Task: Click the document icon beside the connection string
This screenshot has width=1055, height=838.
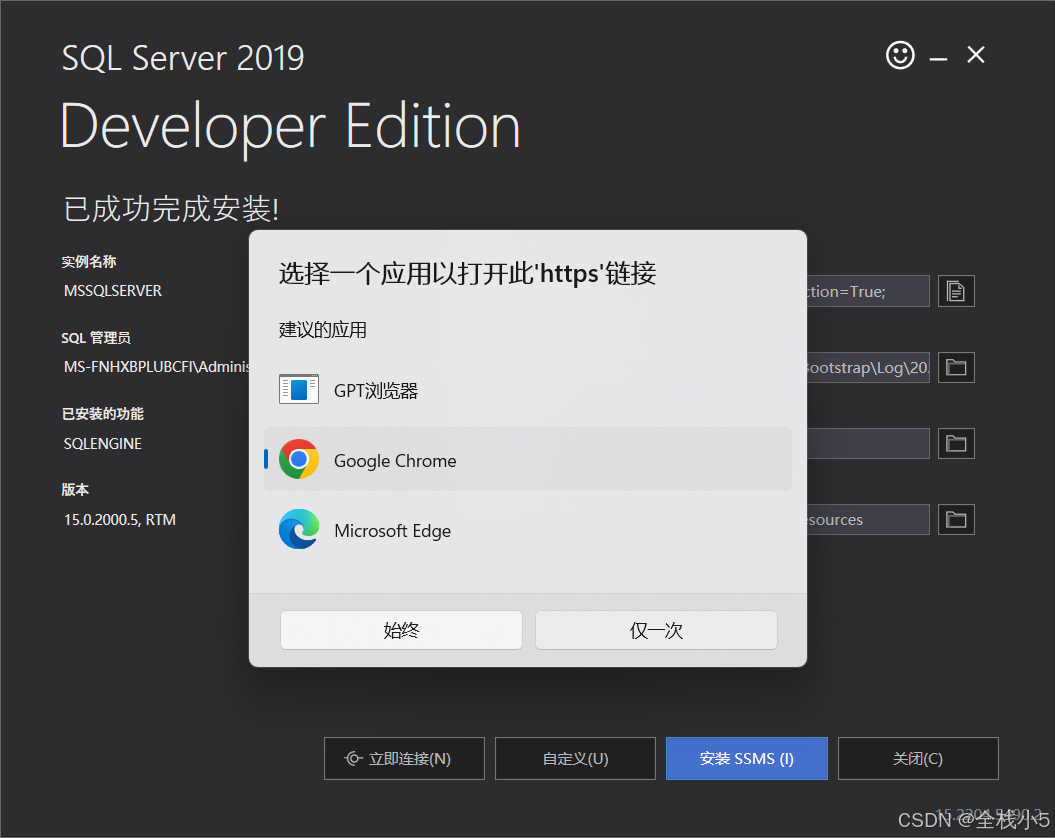Action: click(x=955, y=291)
